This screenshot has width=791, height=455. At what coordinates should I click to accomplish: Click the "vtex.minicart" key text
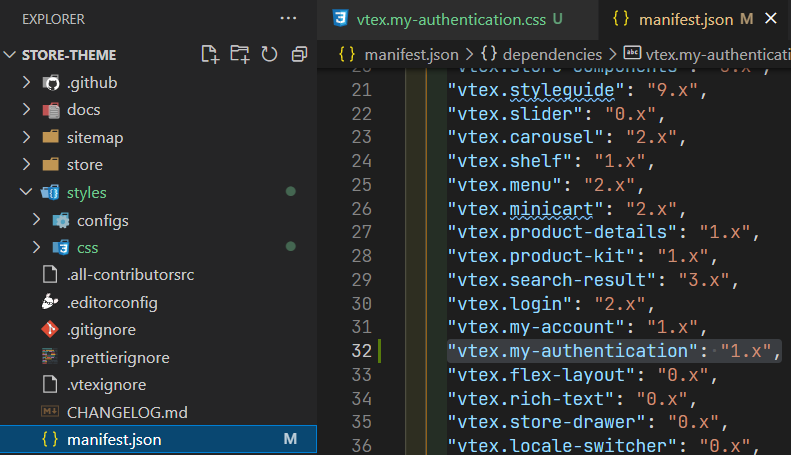(526, 208)
